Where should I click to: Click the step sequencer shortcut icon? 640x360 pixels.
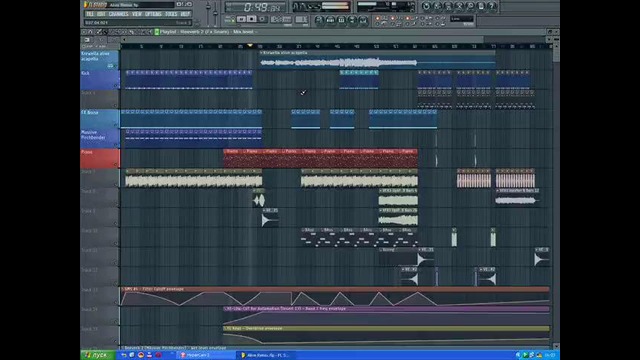[330, 20]
